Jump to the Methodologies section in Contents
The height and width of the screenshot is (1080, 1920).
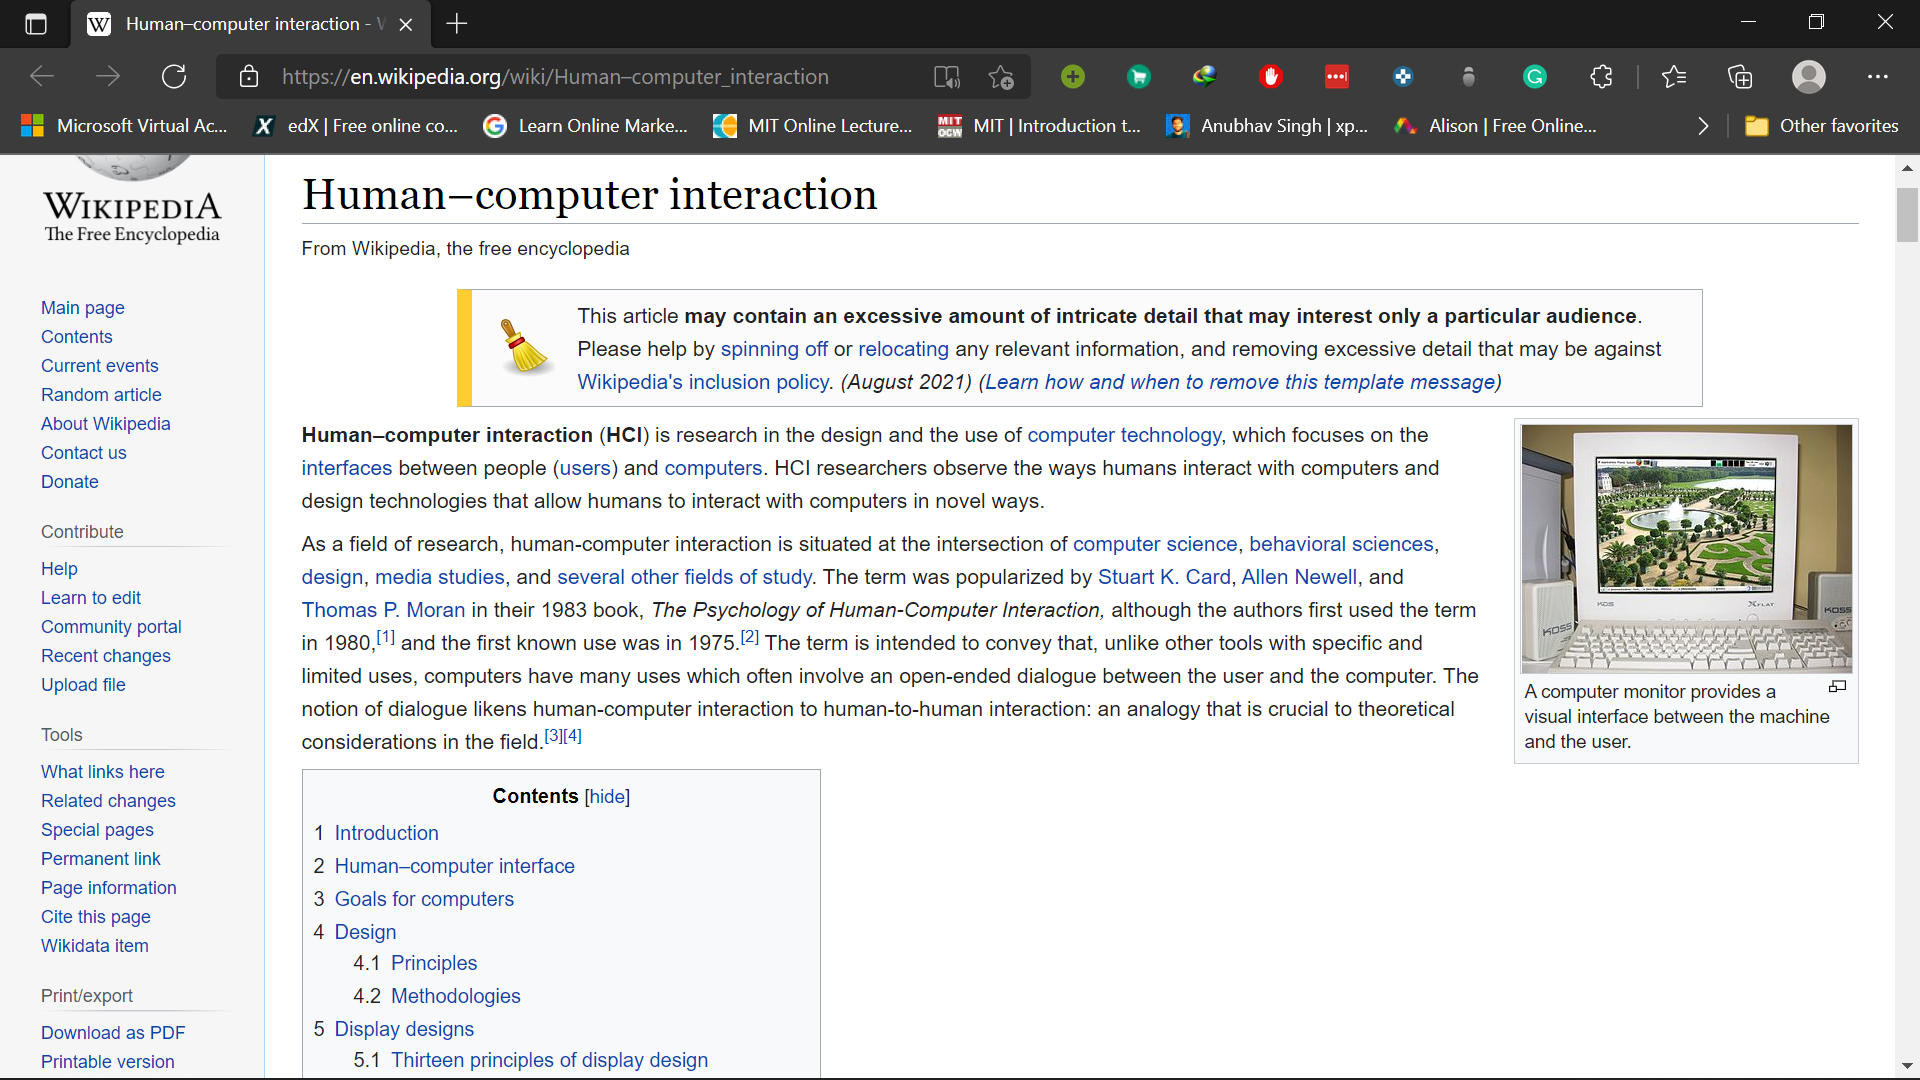click(x=455, y=996)
